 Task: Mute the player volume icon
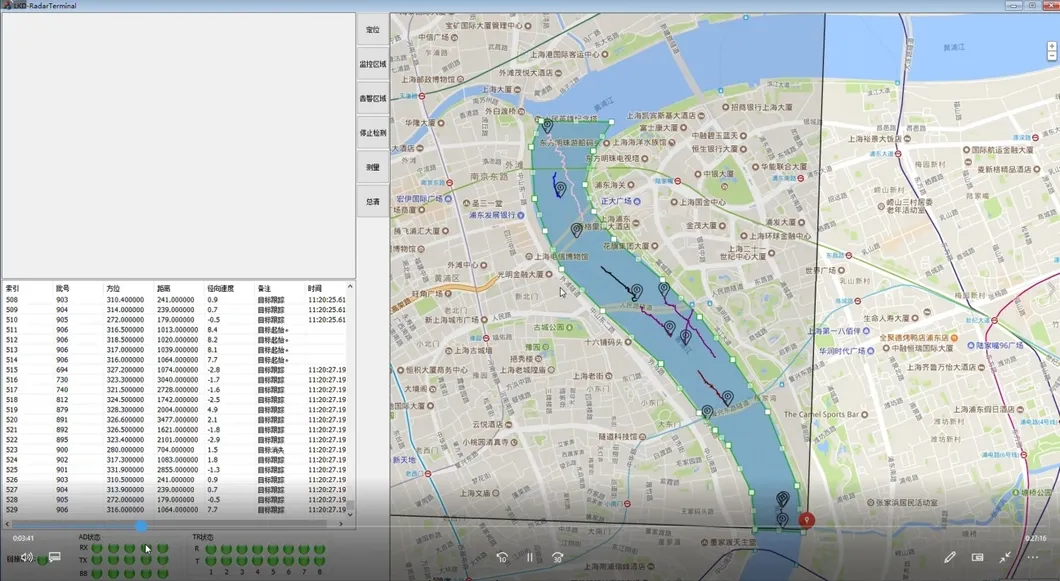(27, 557)
